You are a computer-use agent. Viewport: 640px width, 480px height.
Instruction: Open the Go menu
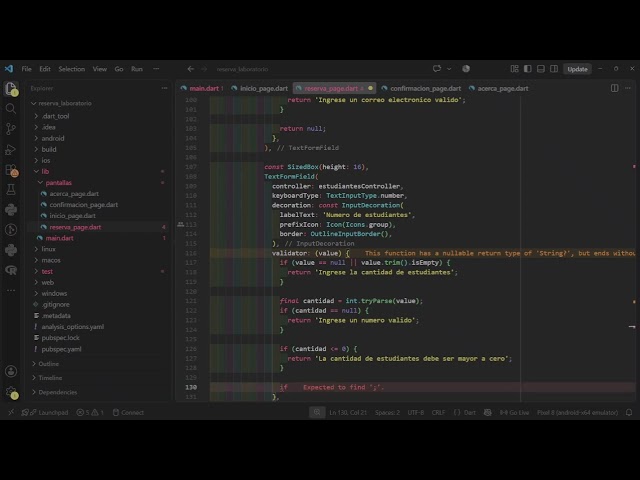[x=119, y=69]
